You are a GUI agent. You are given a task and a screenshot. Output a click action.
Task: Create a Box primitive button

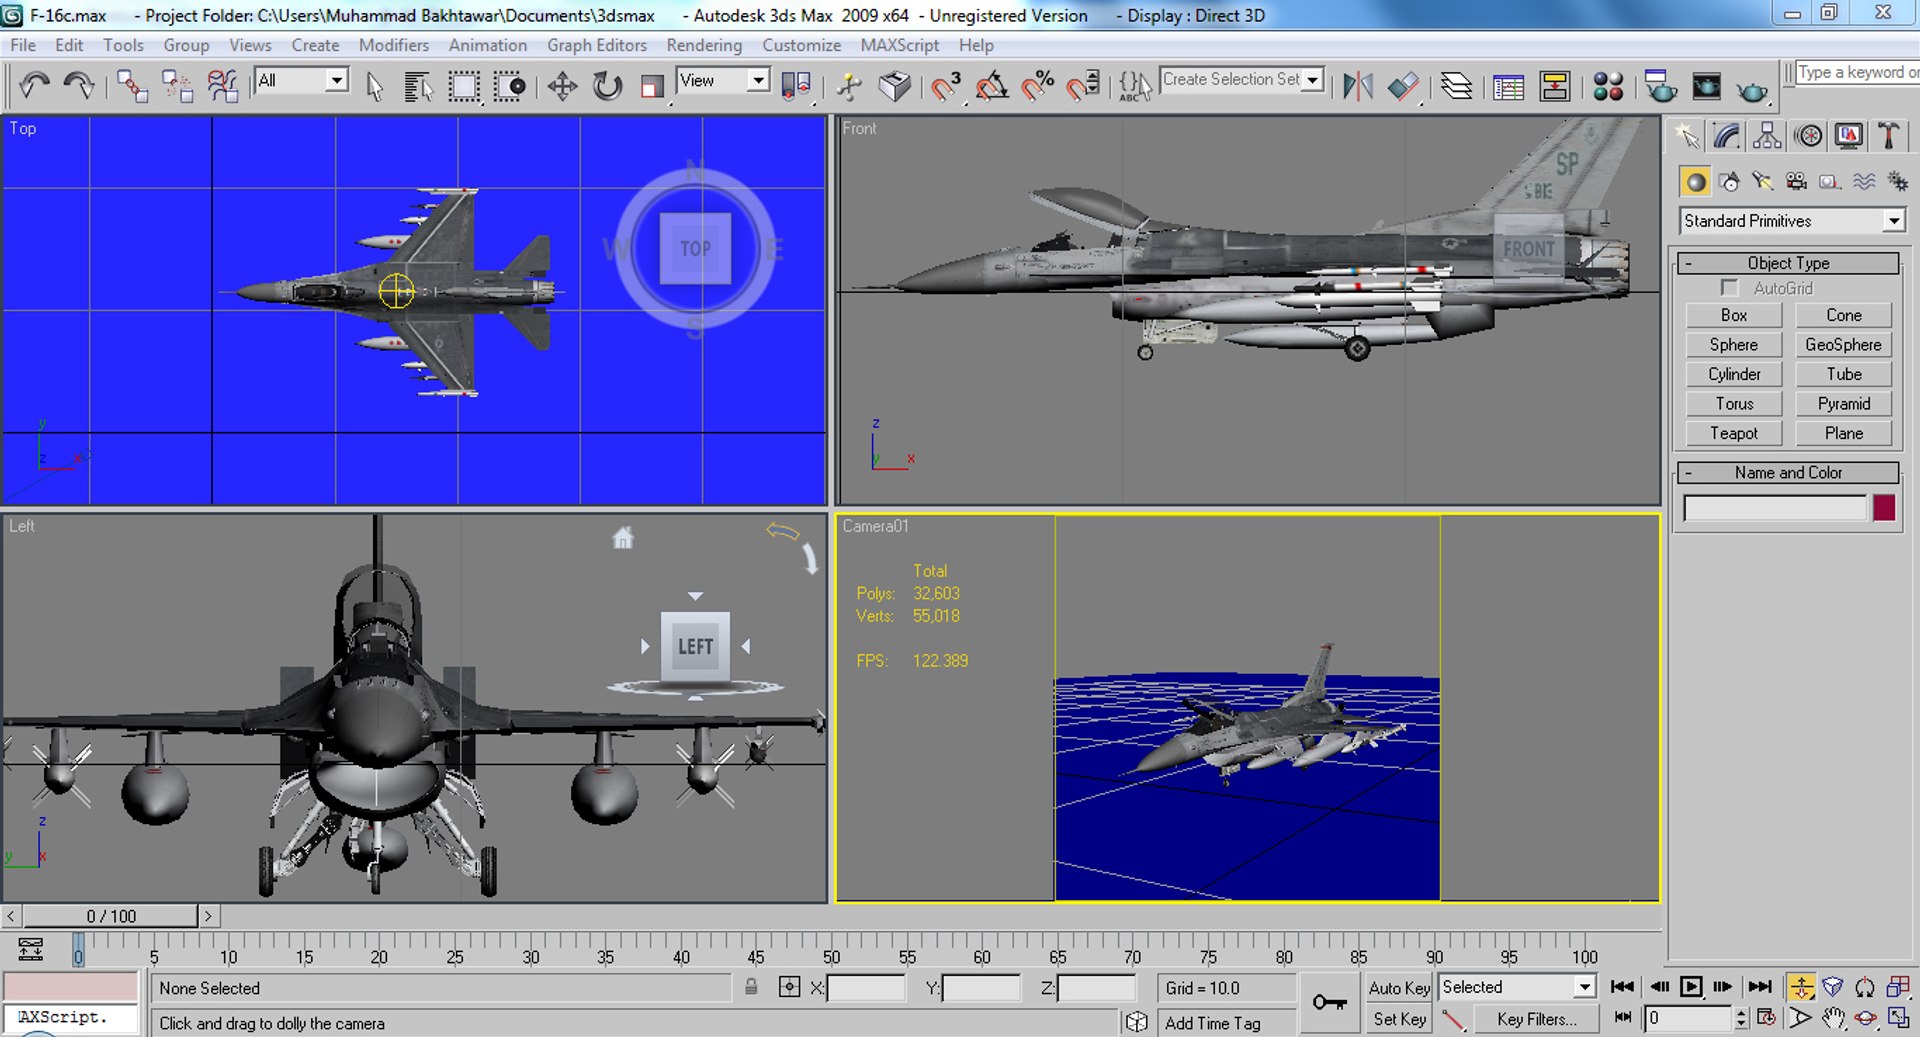(1733, 315)
